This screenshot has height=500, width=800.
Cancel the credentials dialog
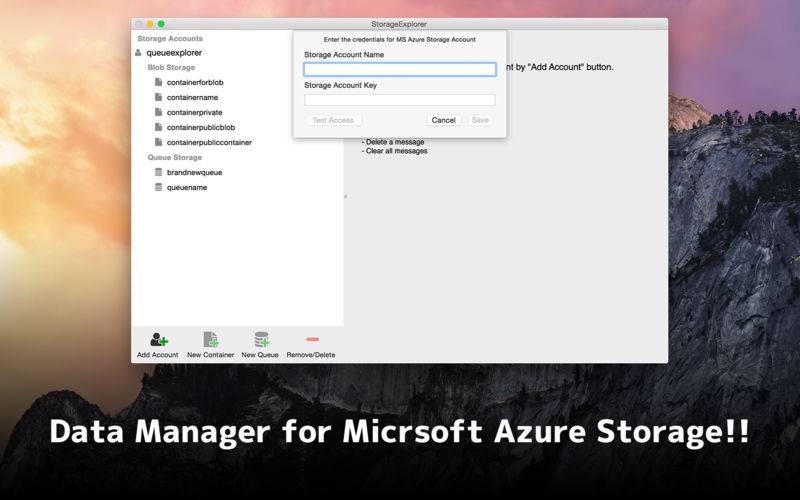tap(443, 120)
